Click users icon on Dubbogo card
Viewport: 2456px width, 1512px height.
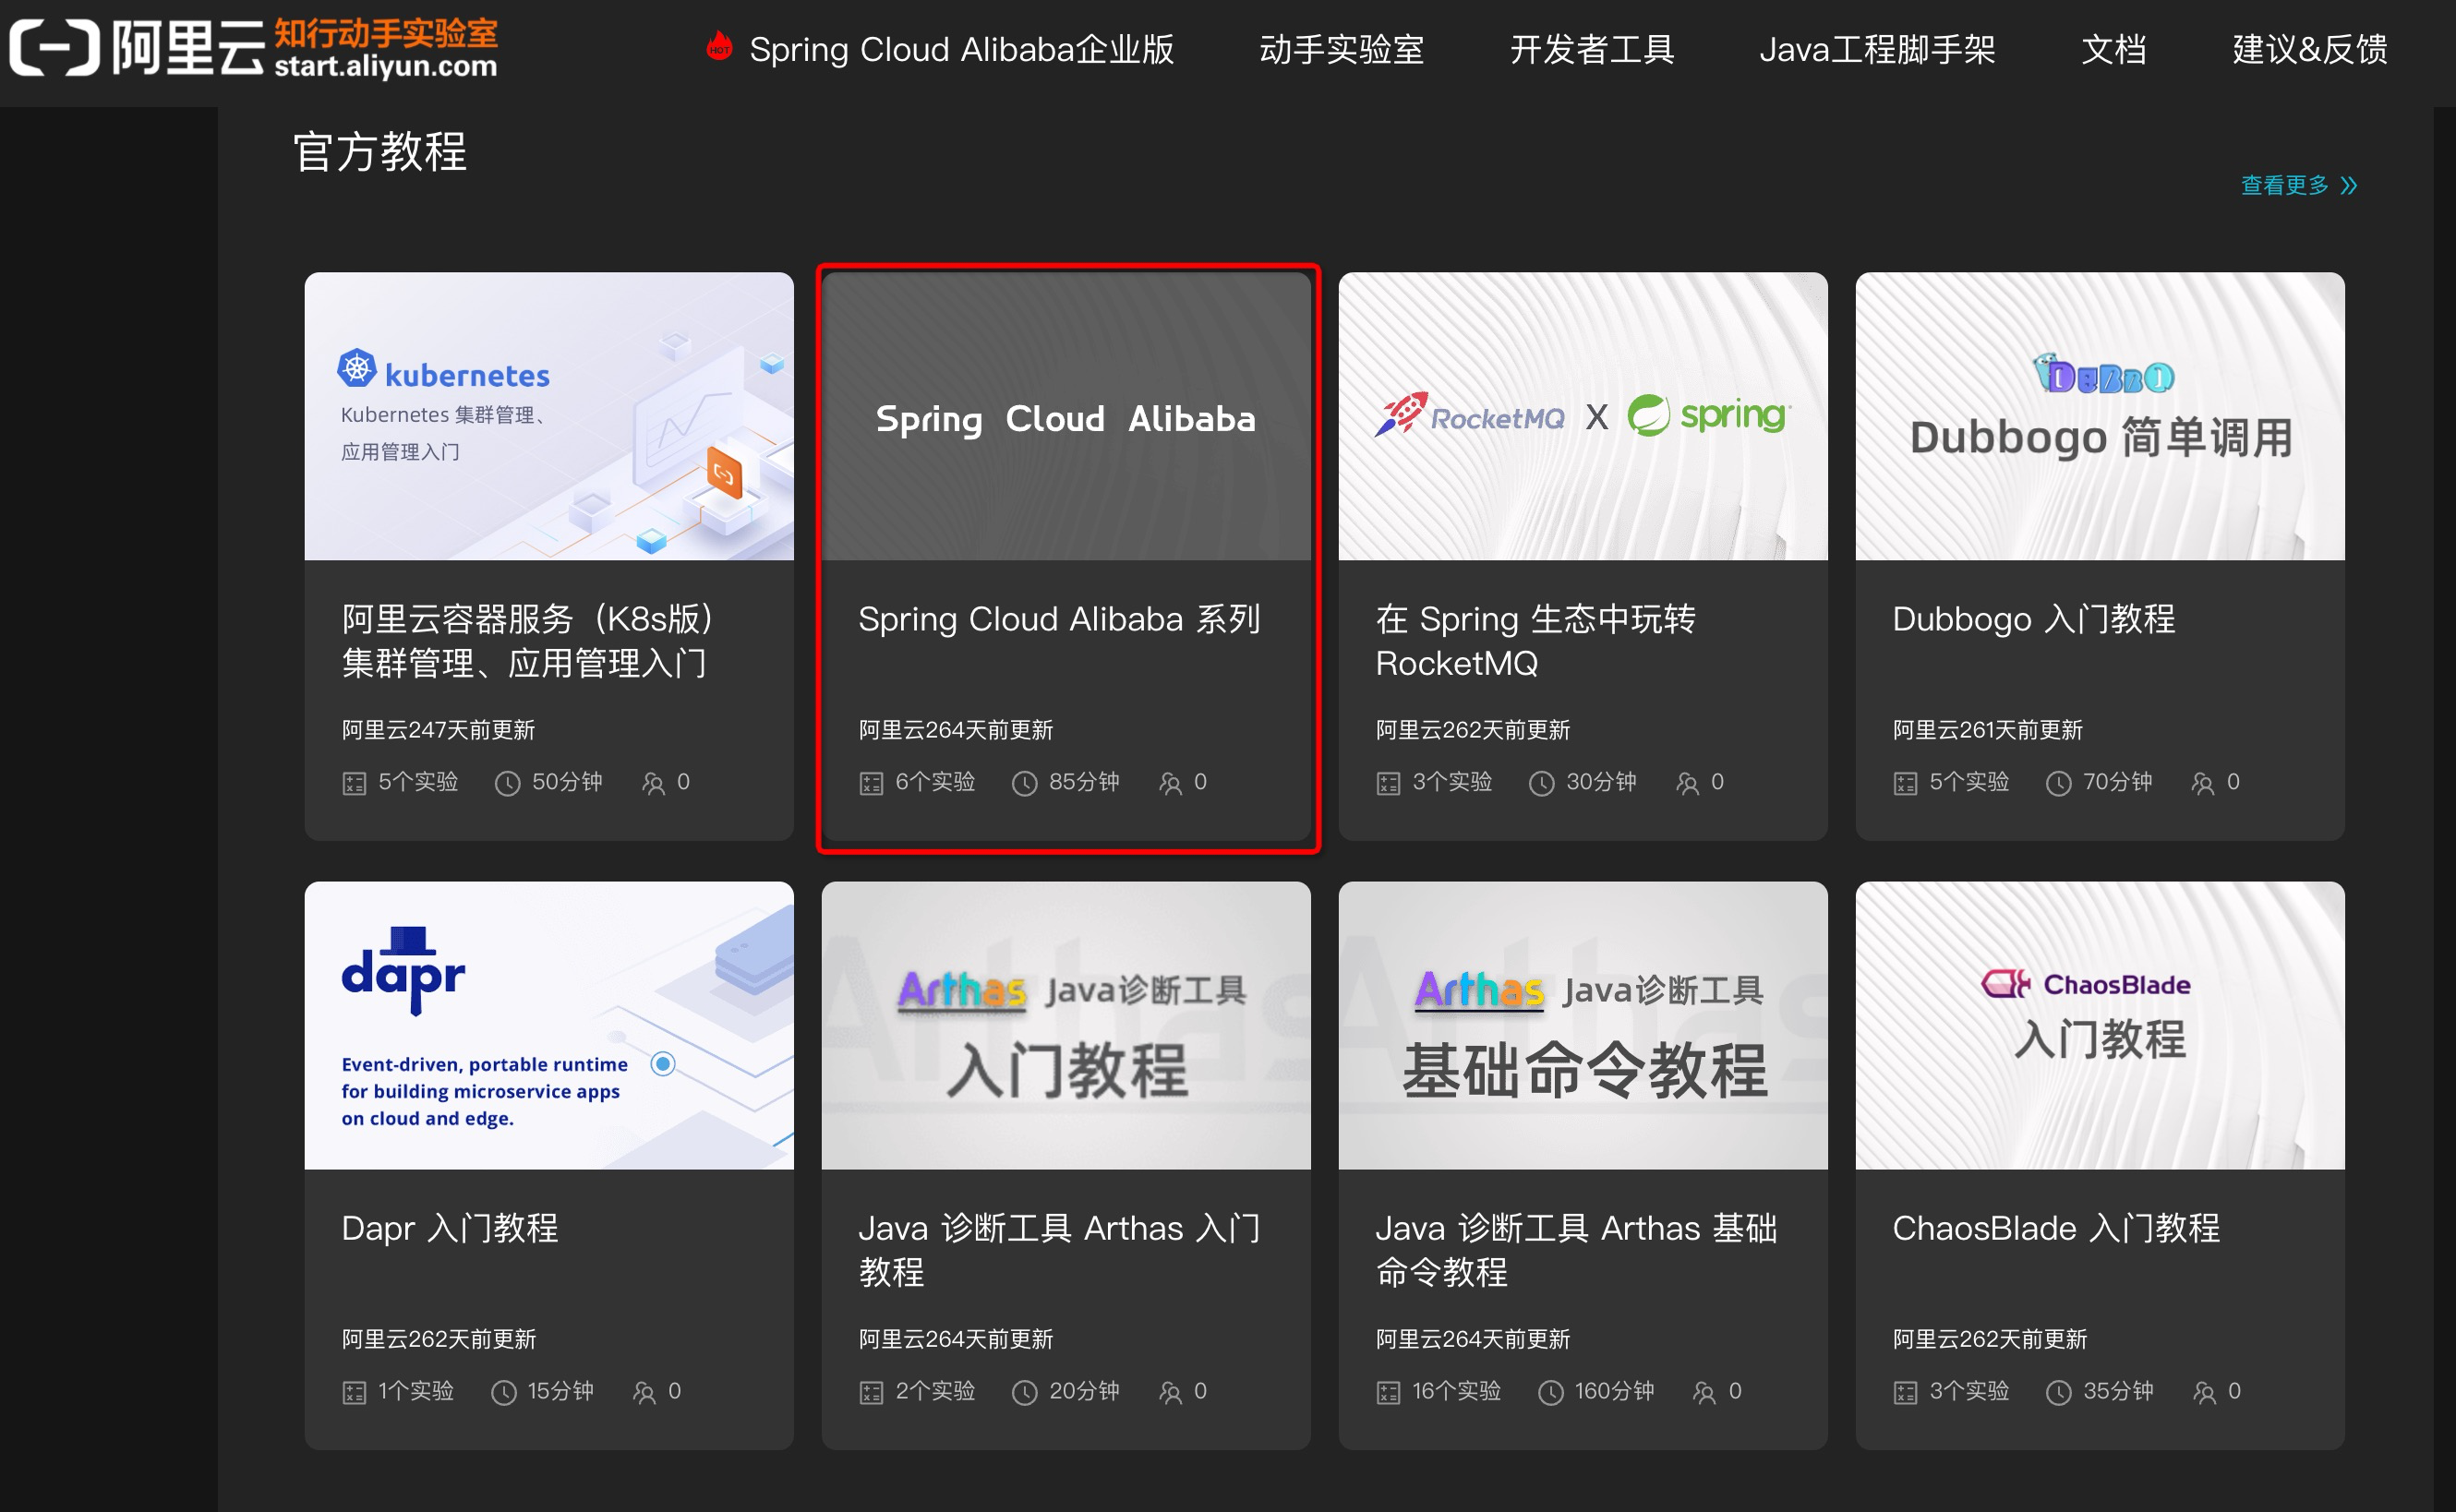(x=2202, y=783)
